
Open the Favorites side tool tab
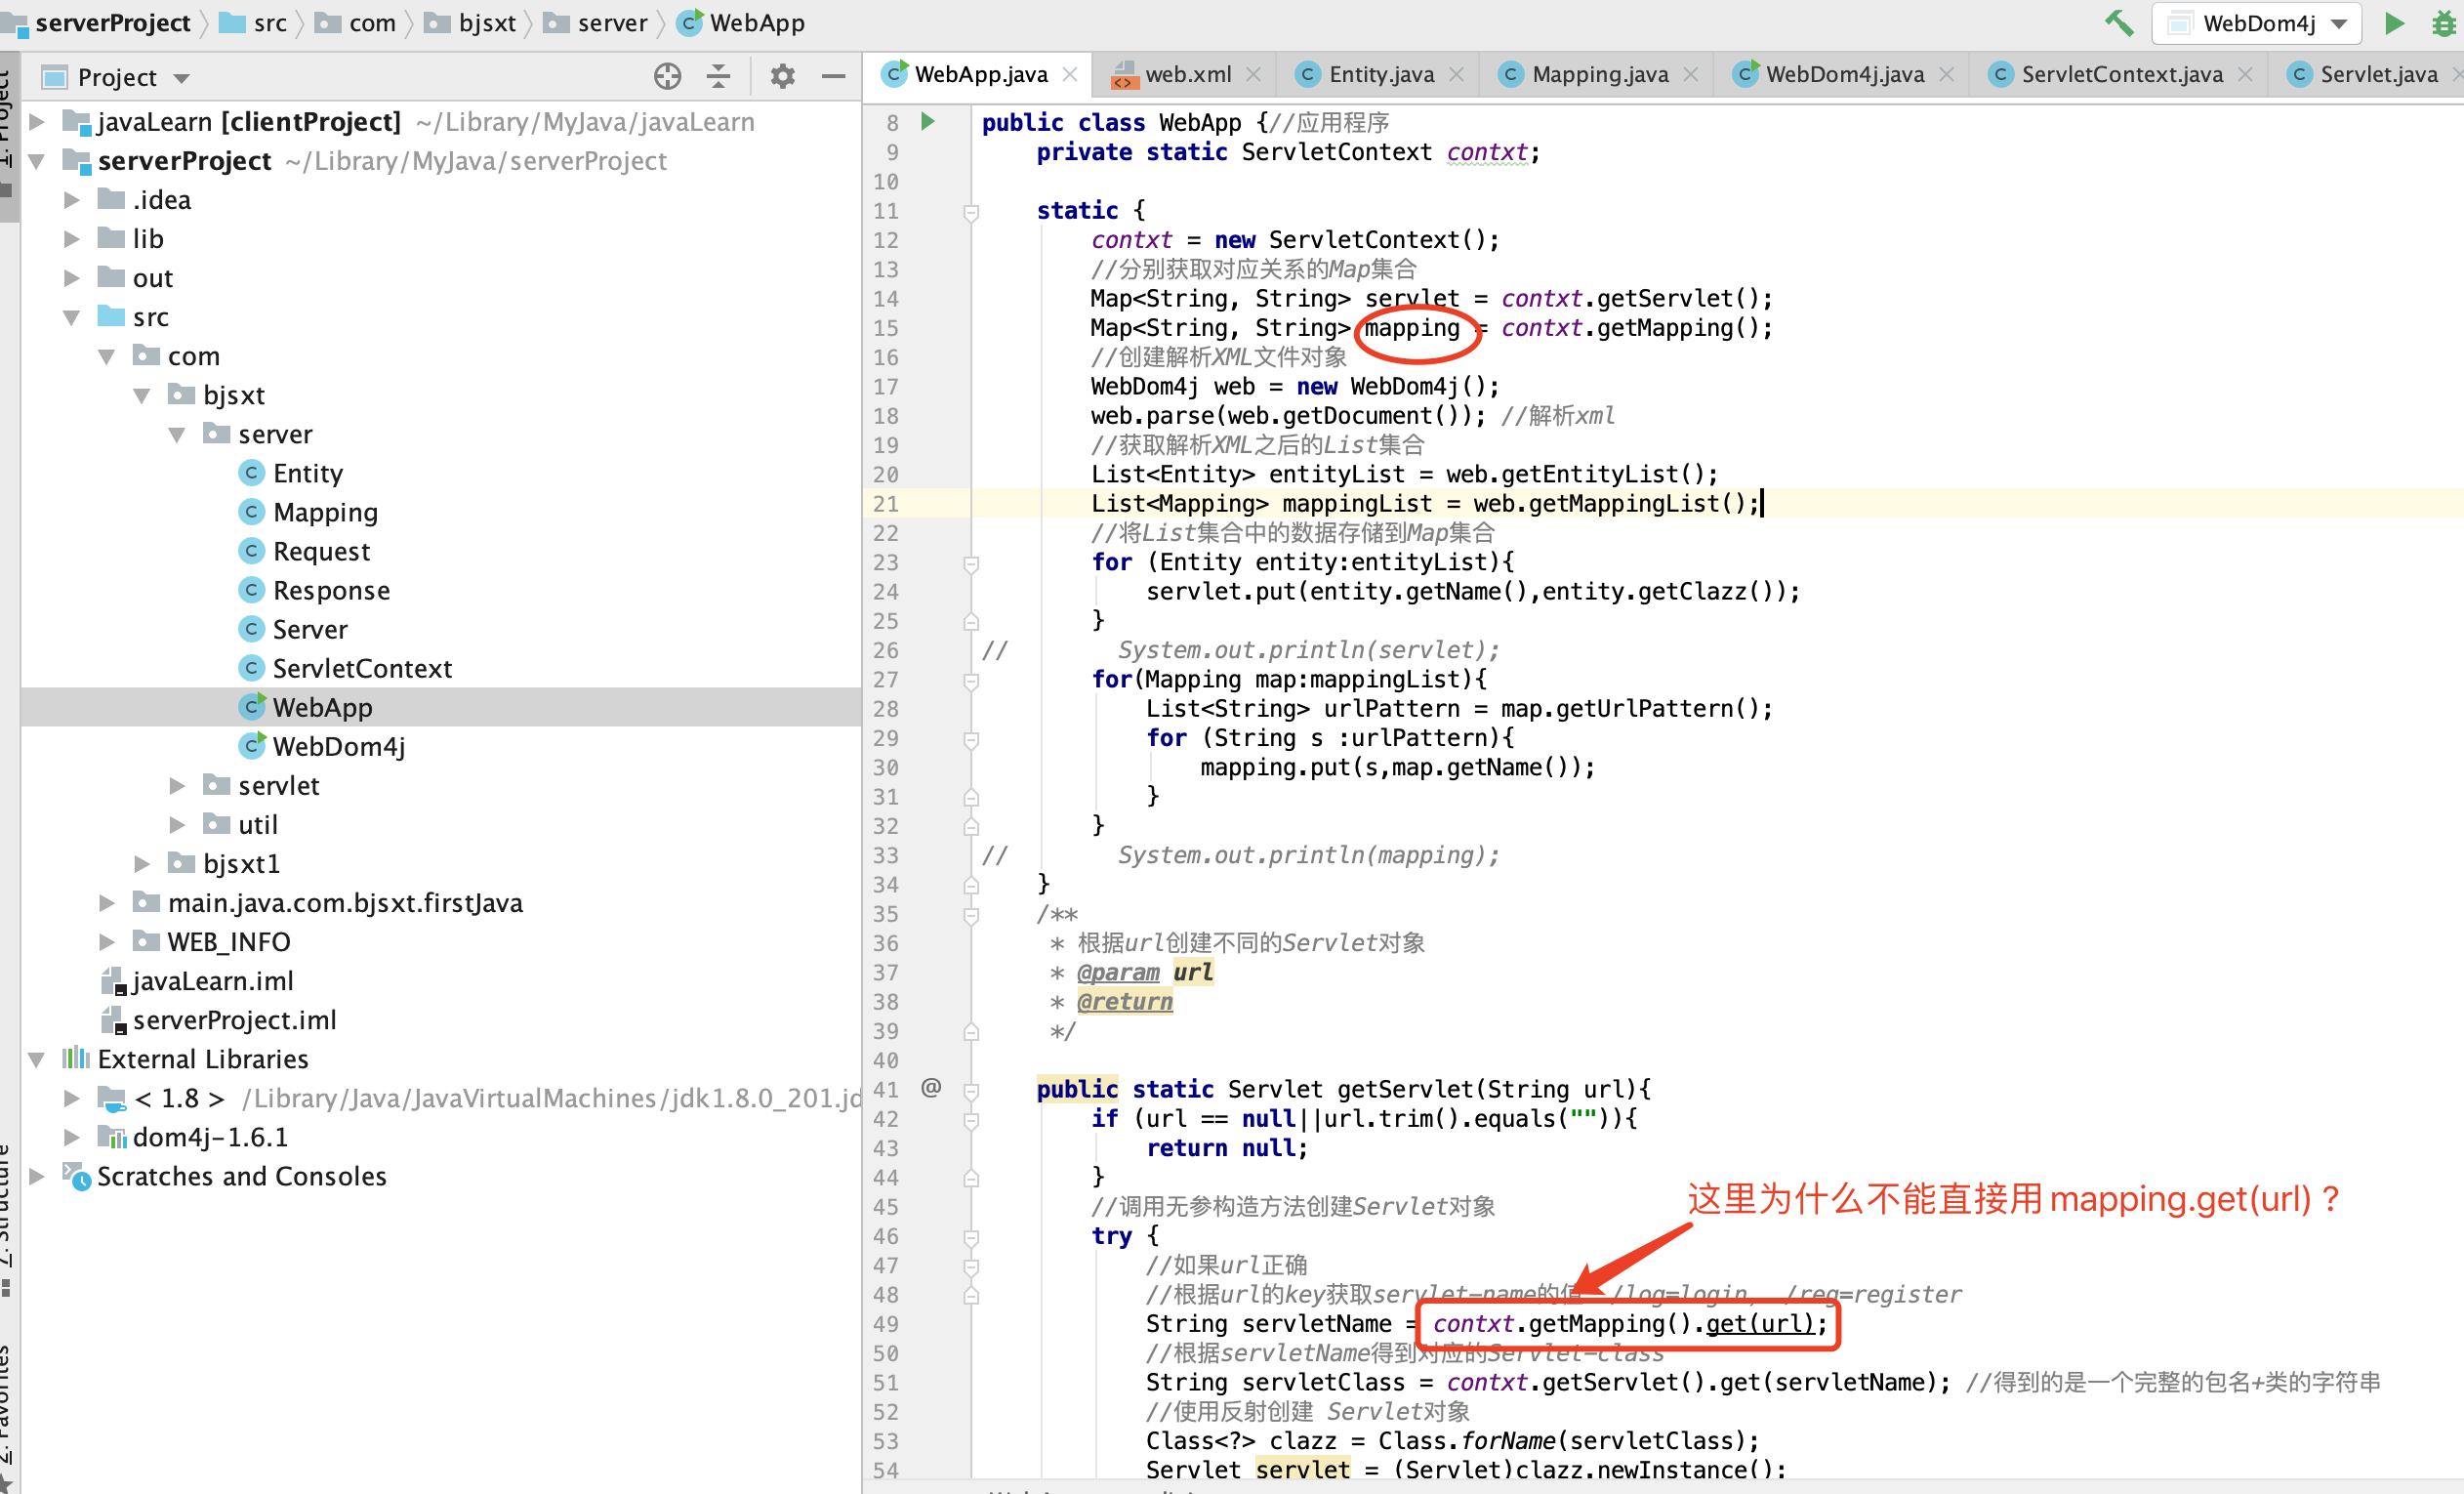click(8, 1418)
